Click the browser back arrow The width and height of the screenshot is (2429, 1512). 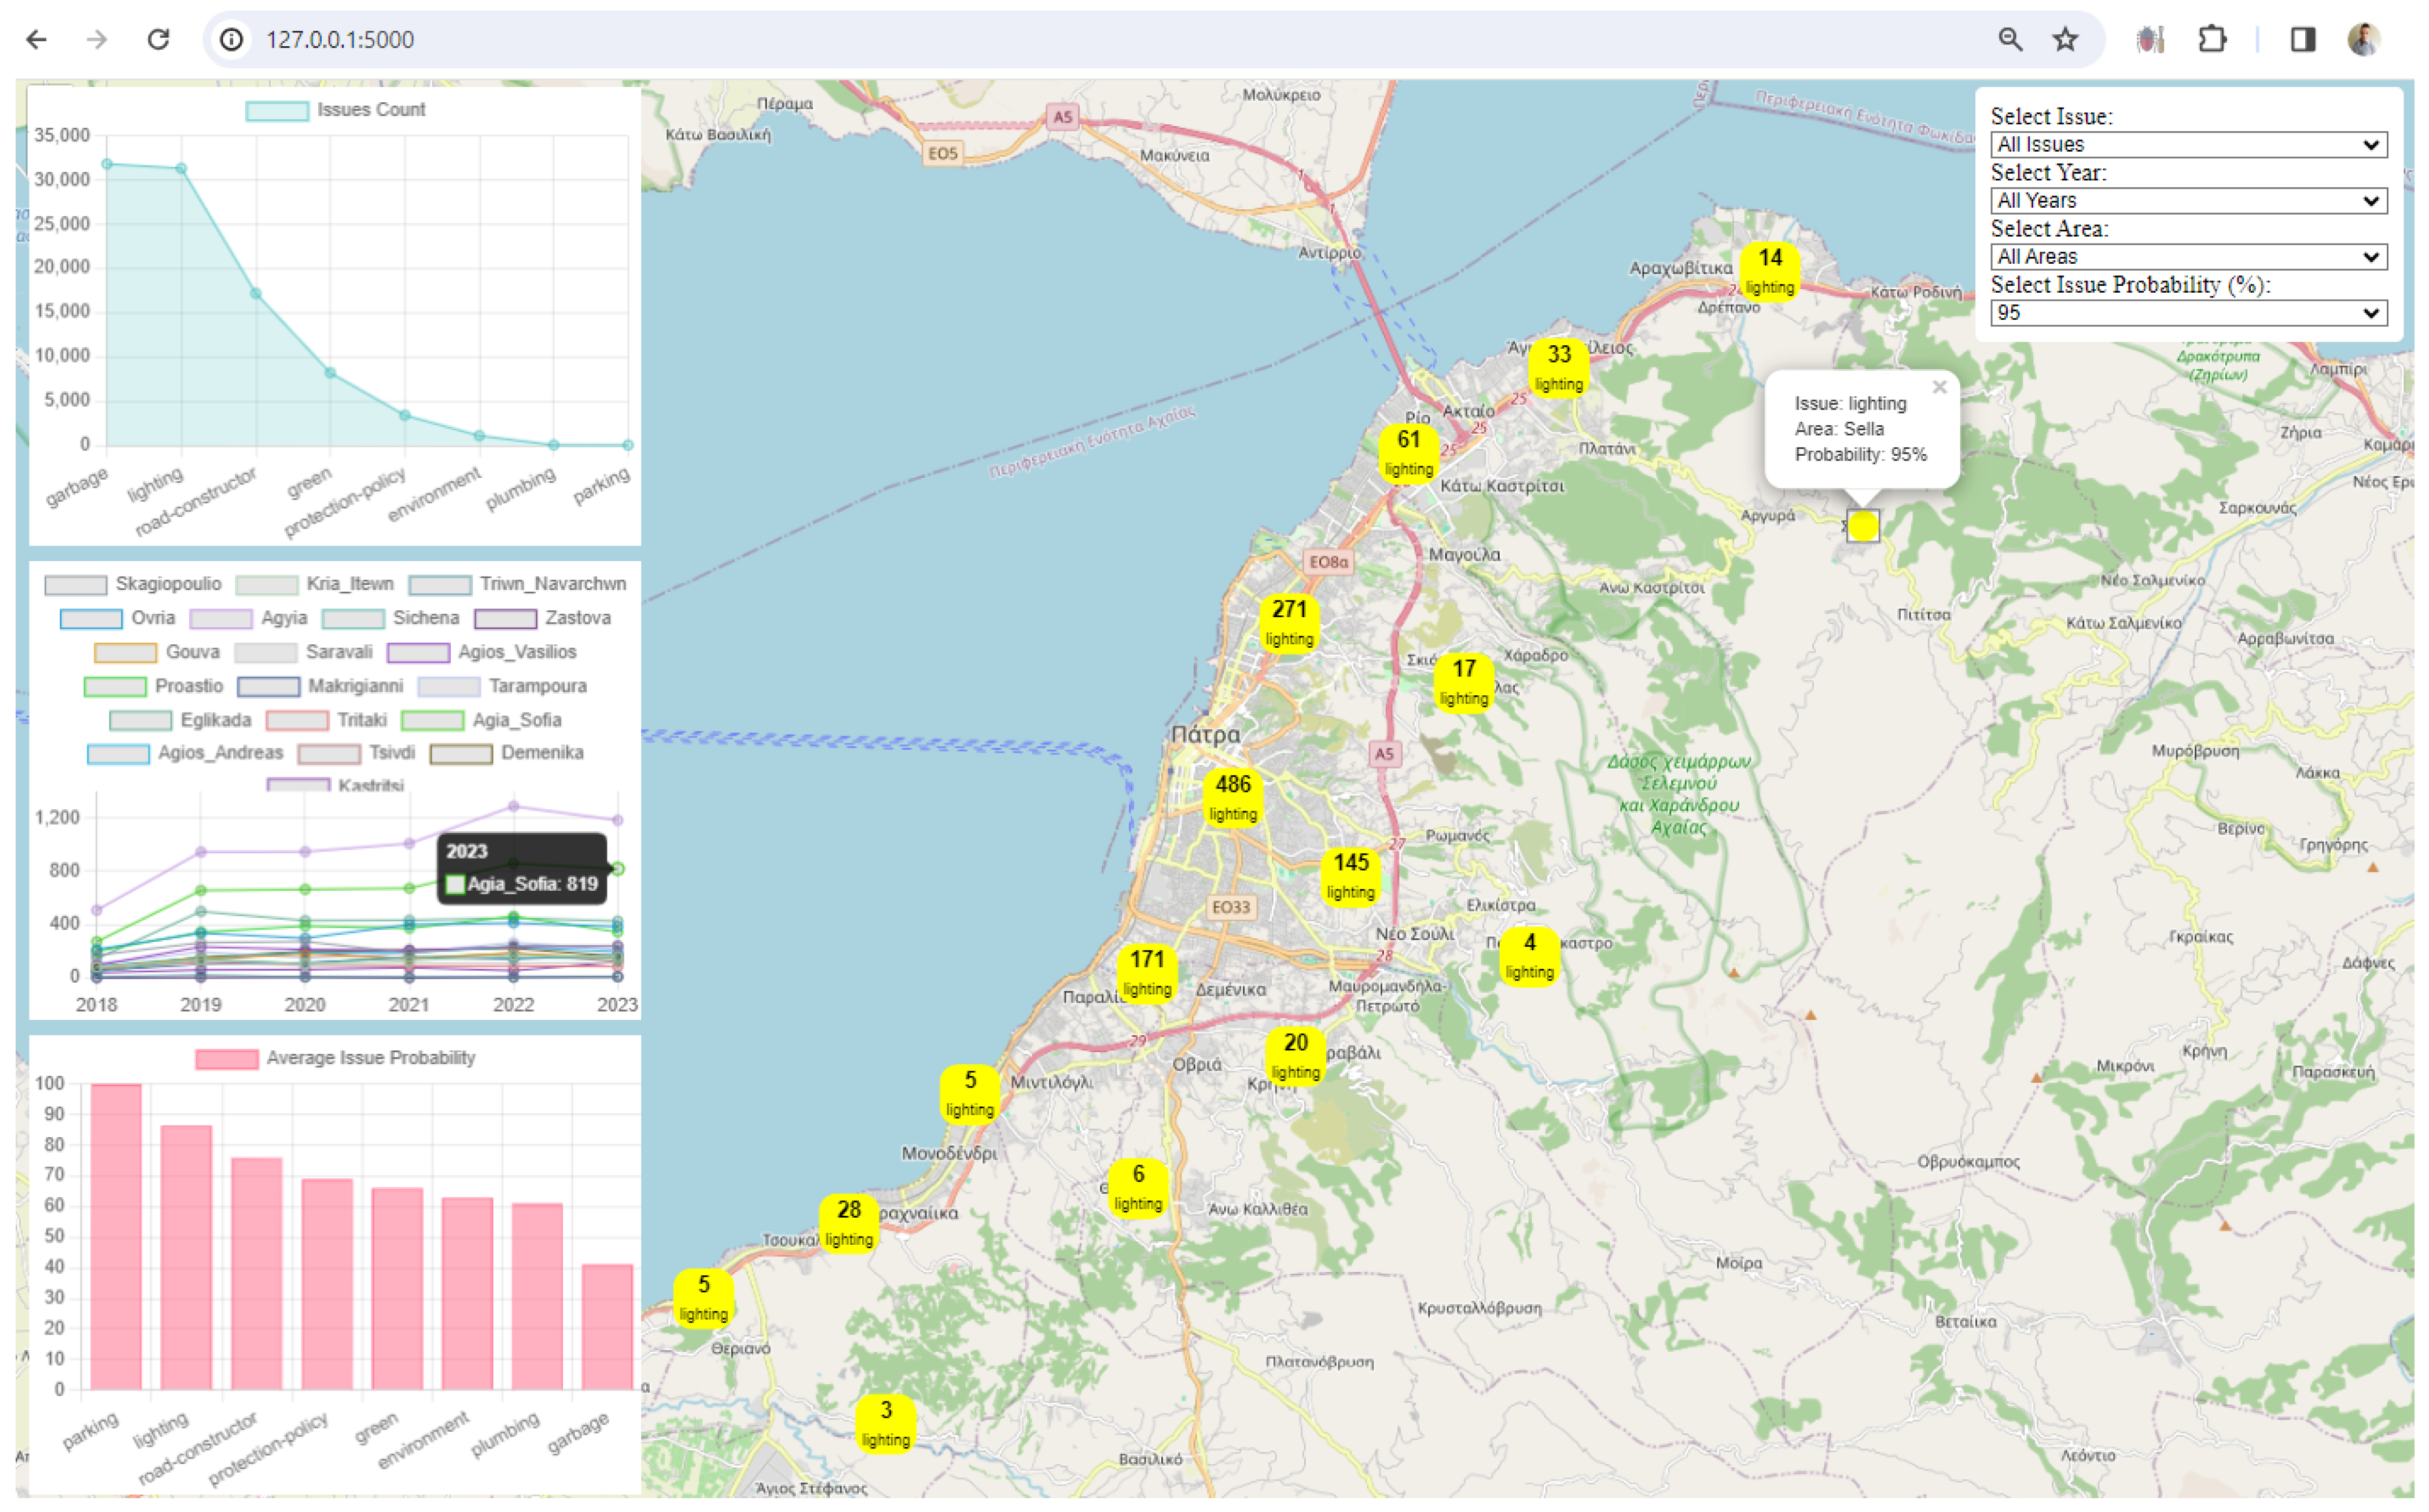point(36,40)
